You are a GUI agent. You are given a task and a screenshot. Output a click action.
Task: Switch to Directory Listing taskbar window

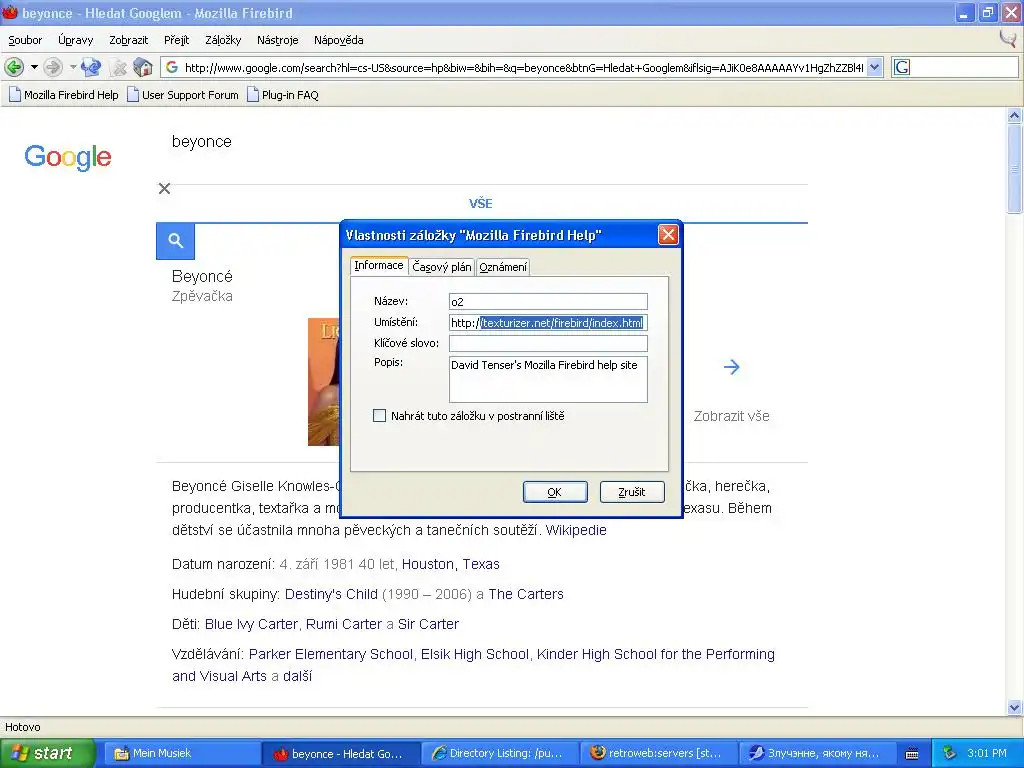click(500, 753)
